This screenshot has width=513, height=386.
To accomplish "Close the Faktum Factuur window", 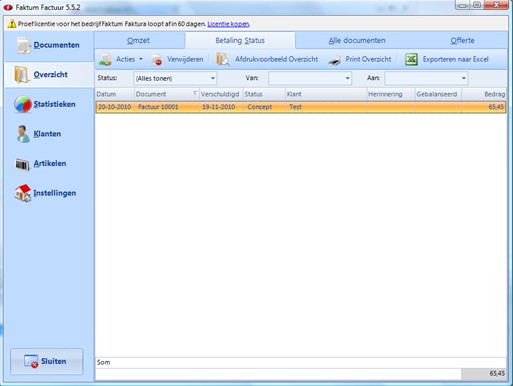I will point(496,5).
